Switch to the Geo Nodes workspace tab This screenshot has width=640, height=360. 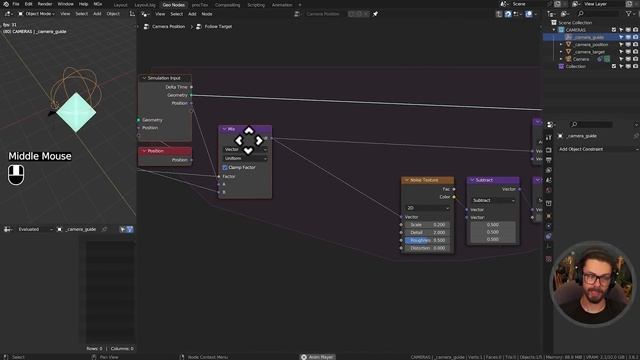[x=173, y=5]
